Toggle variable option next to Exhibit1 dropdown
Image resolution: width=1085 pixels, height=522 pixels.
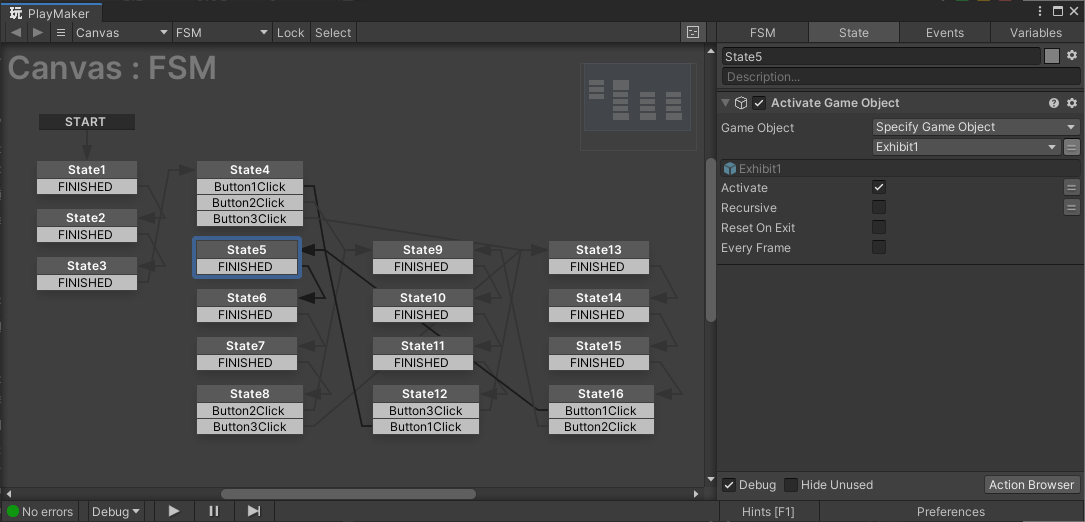1071,147
